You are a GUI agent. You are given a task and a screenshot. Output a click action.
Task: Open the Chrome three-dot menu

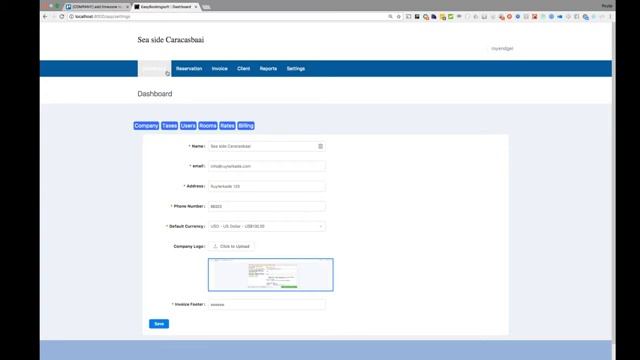tap(610, 17)
